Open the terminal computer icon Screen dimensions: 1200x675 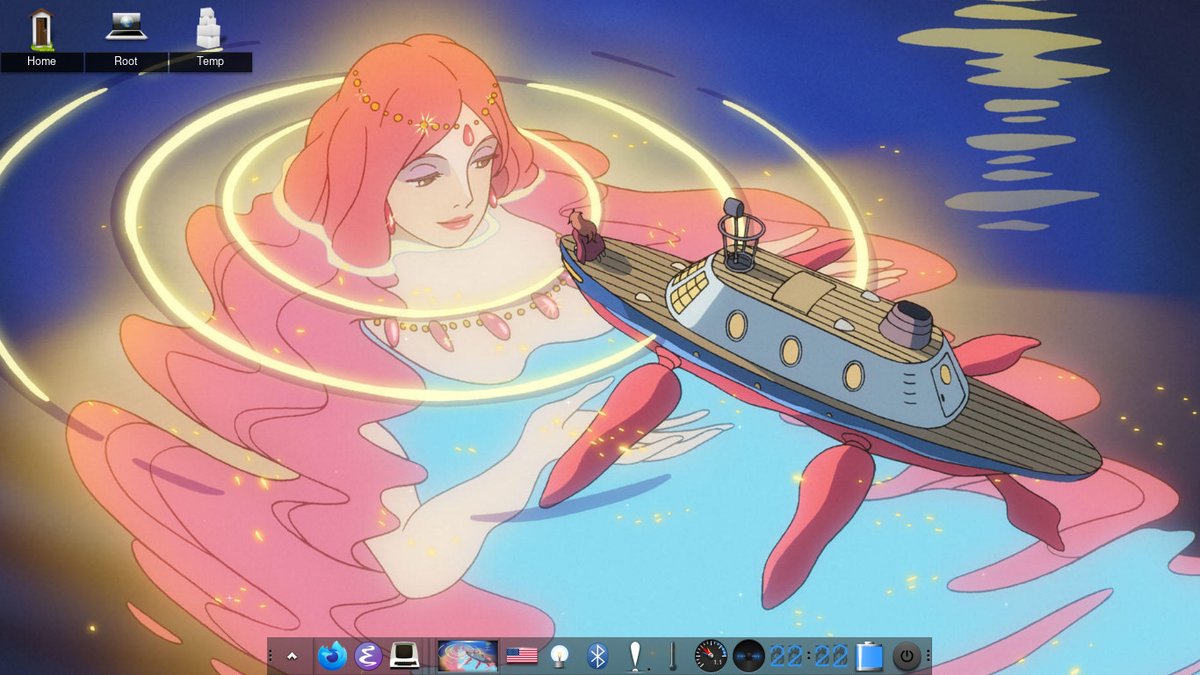[x=404, y=656]
